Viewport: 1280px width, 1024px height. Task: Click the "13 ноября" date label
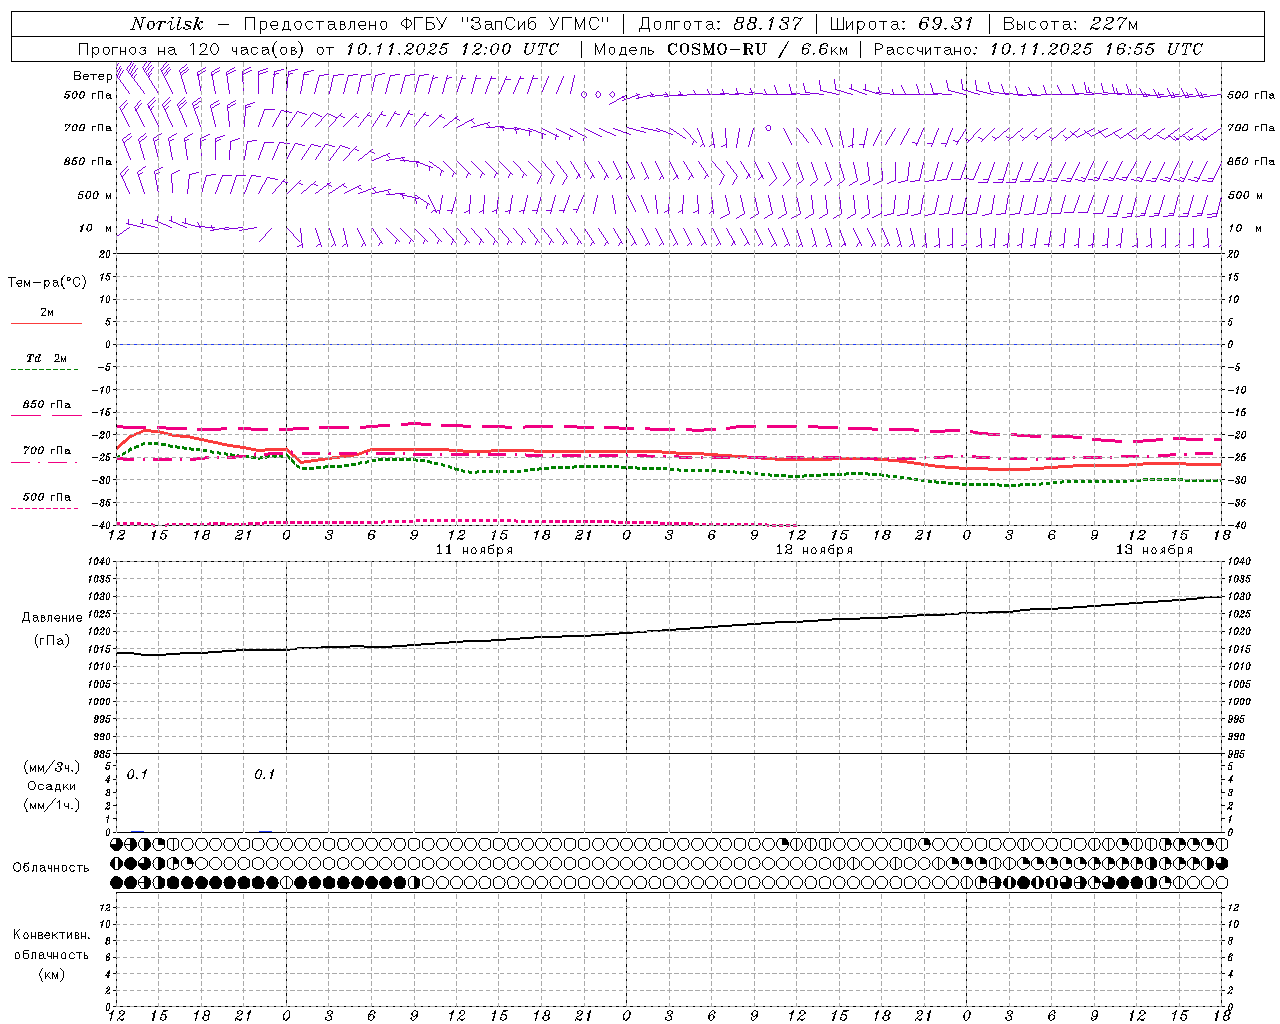click(x=1154, y=550)
